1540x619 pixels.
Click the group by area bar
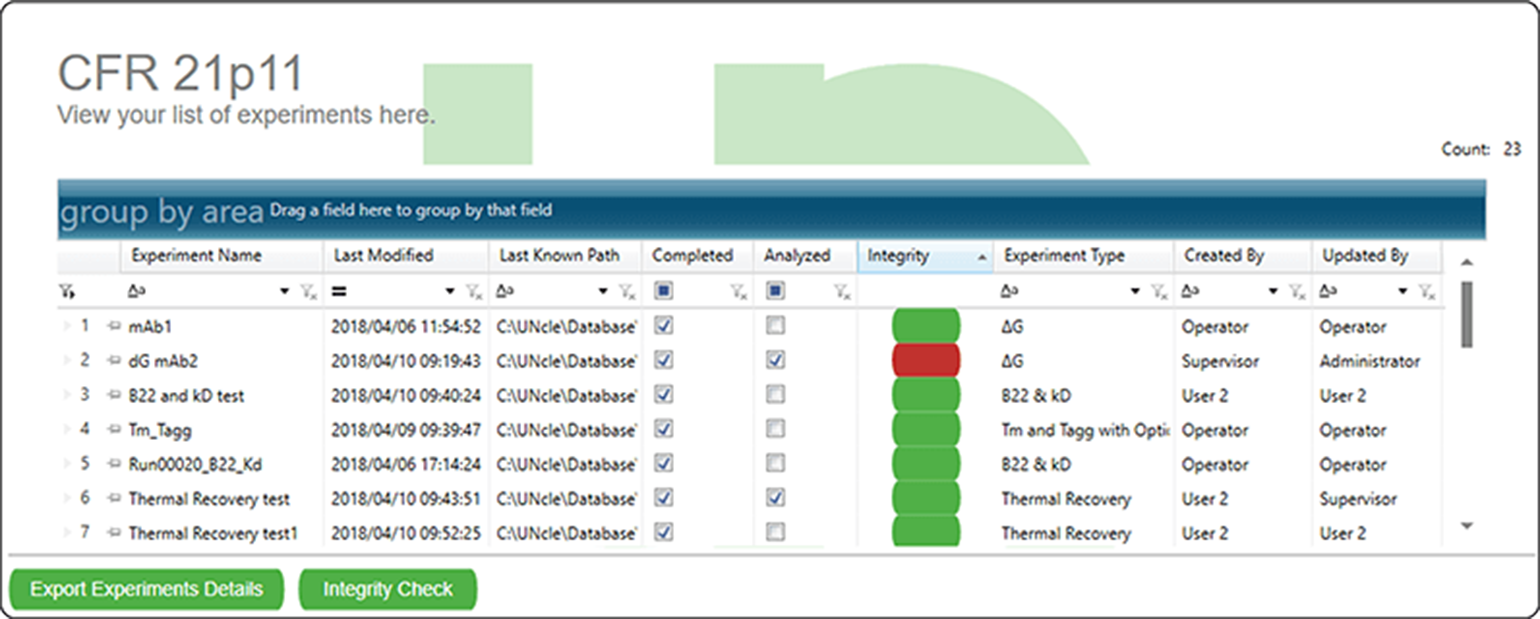[x=400, y=208]
